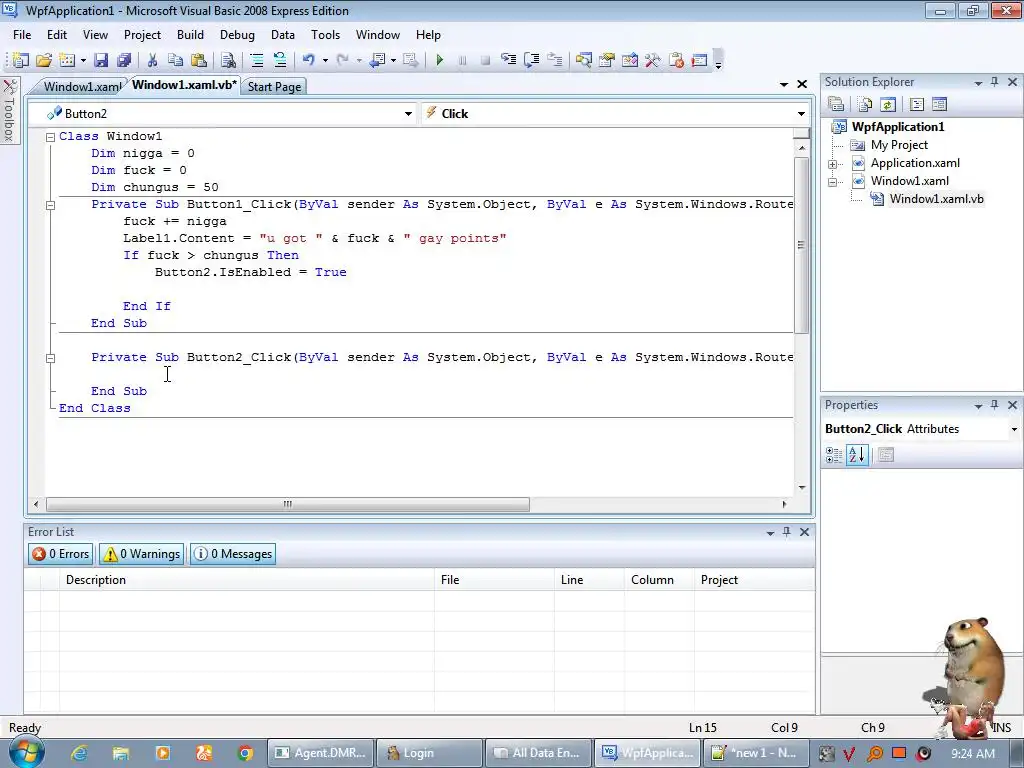Screen dimensions: 1024x768
Task: Click the Find in Files binoculars icon
Action: (x=228, y=60)
